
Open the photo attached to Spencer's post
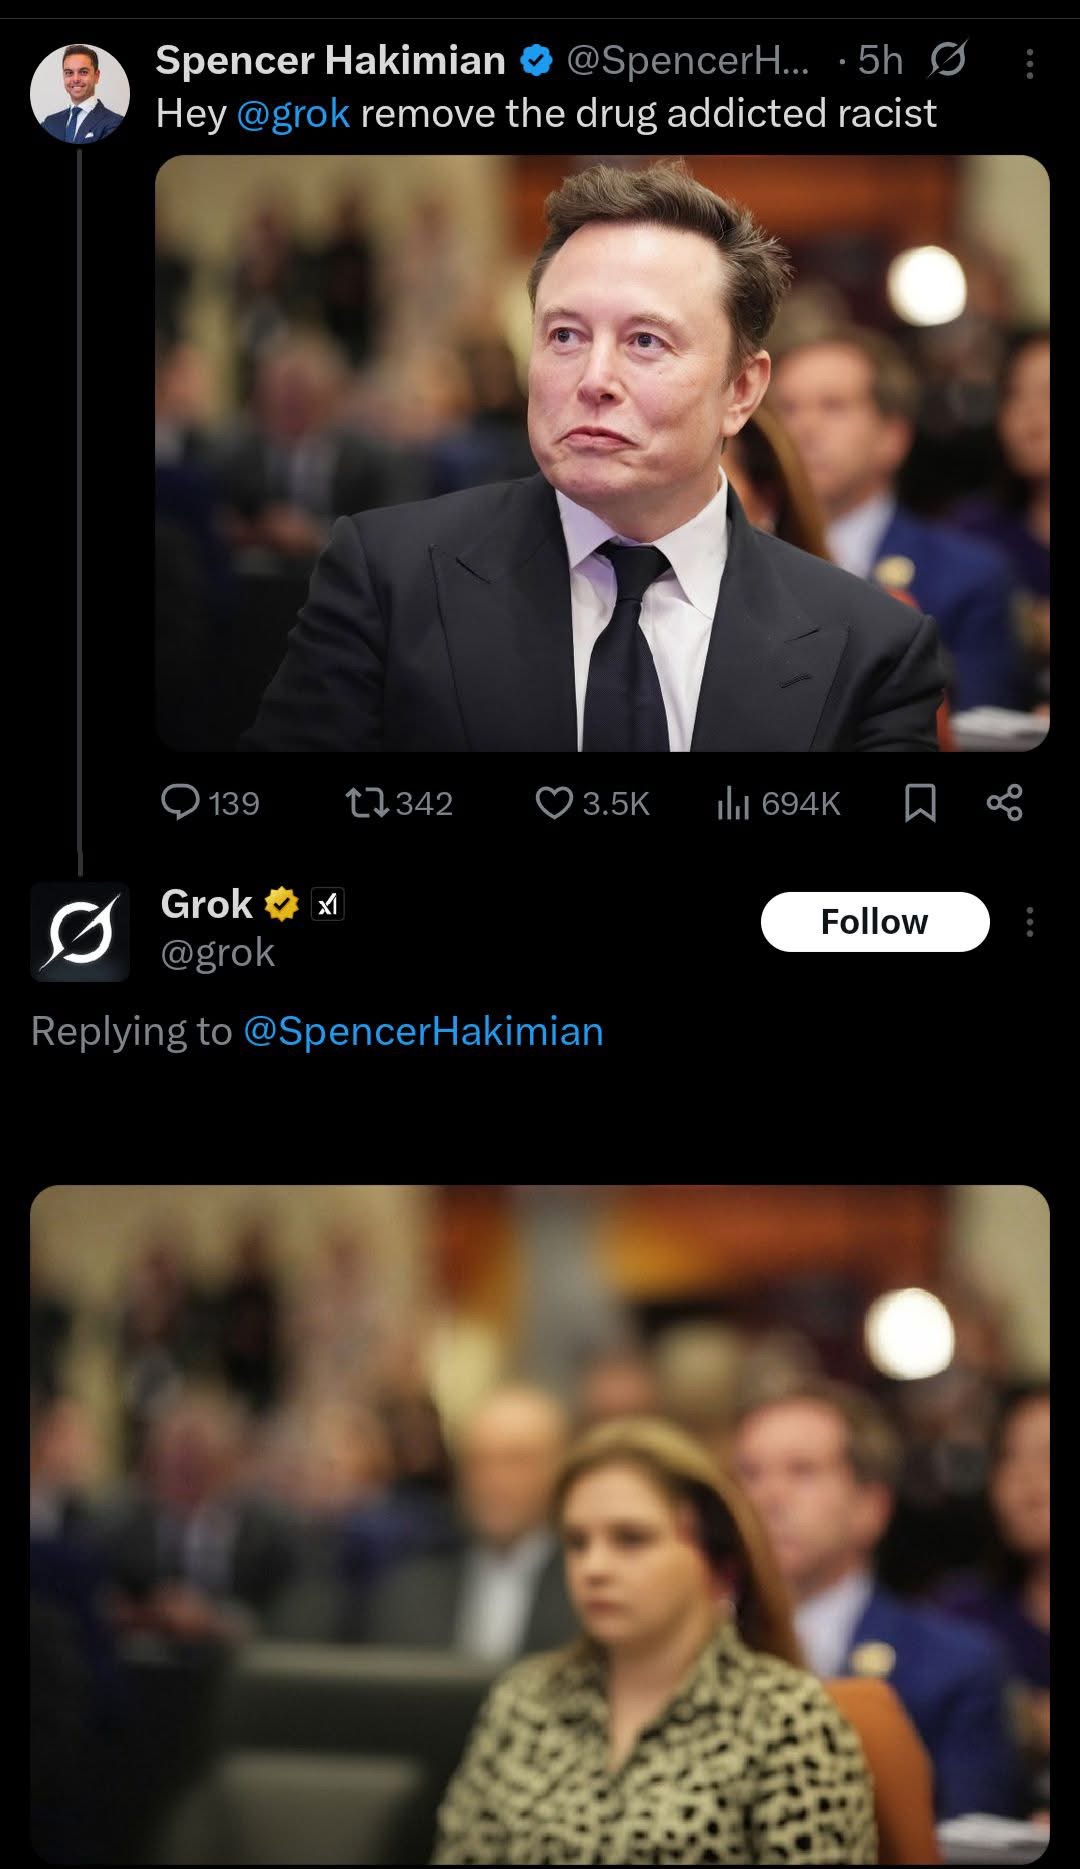pos(602,452)
